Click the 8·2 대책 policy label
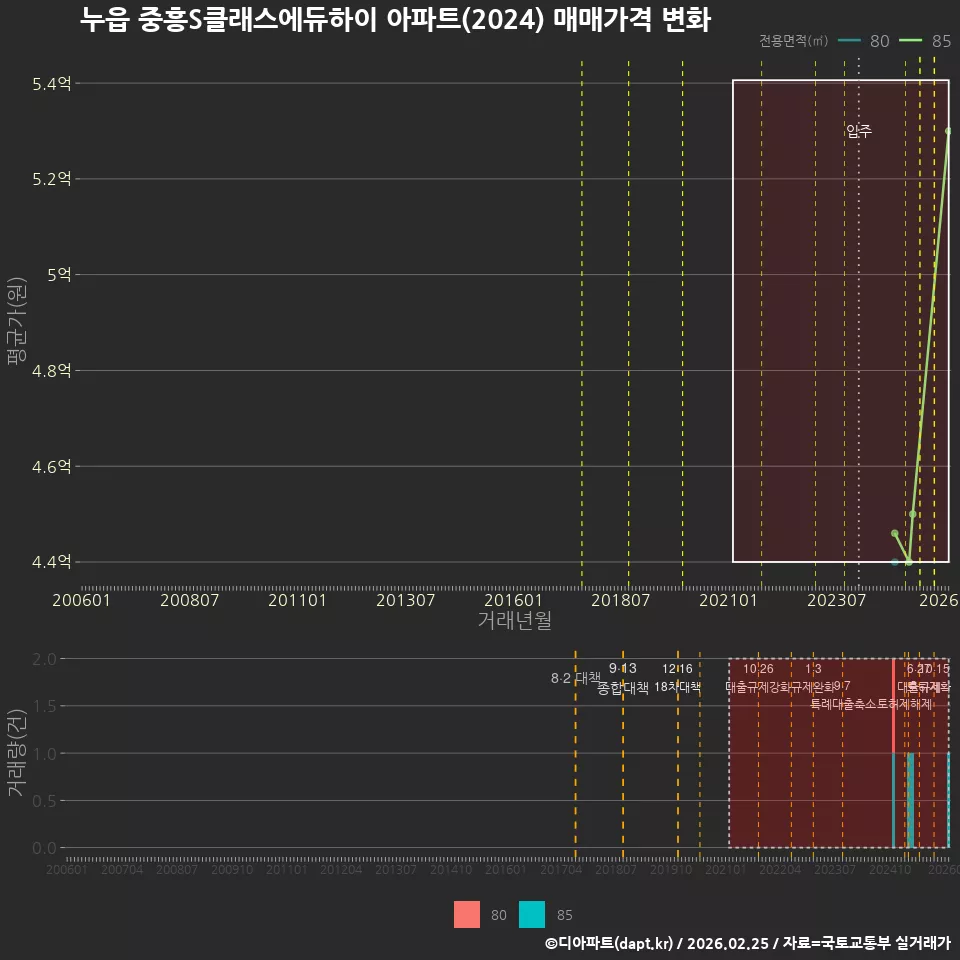Screen dimensions: 960x960 click(x=576, y=678)
